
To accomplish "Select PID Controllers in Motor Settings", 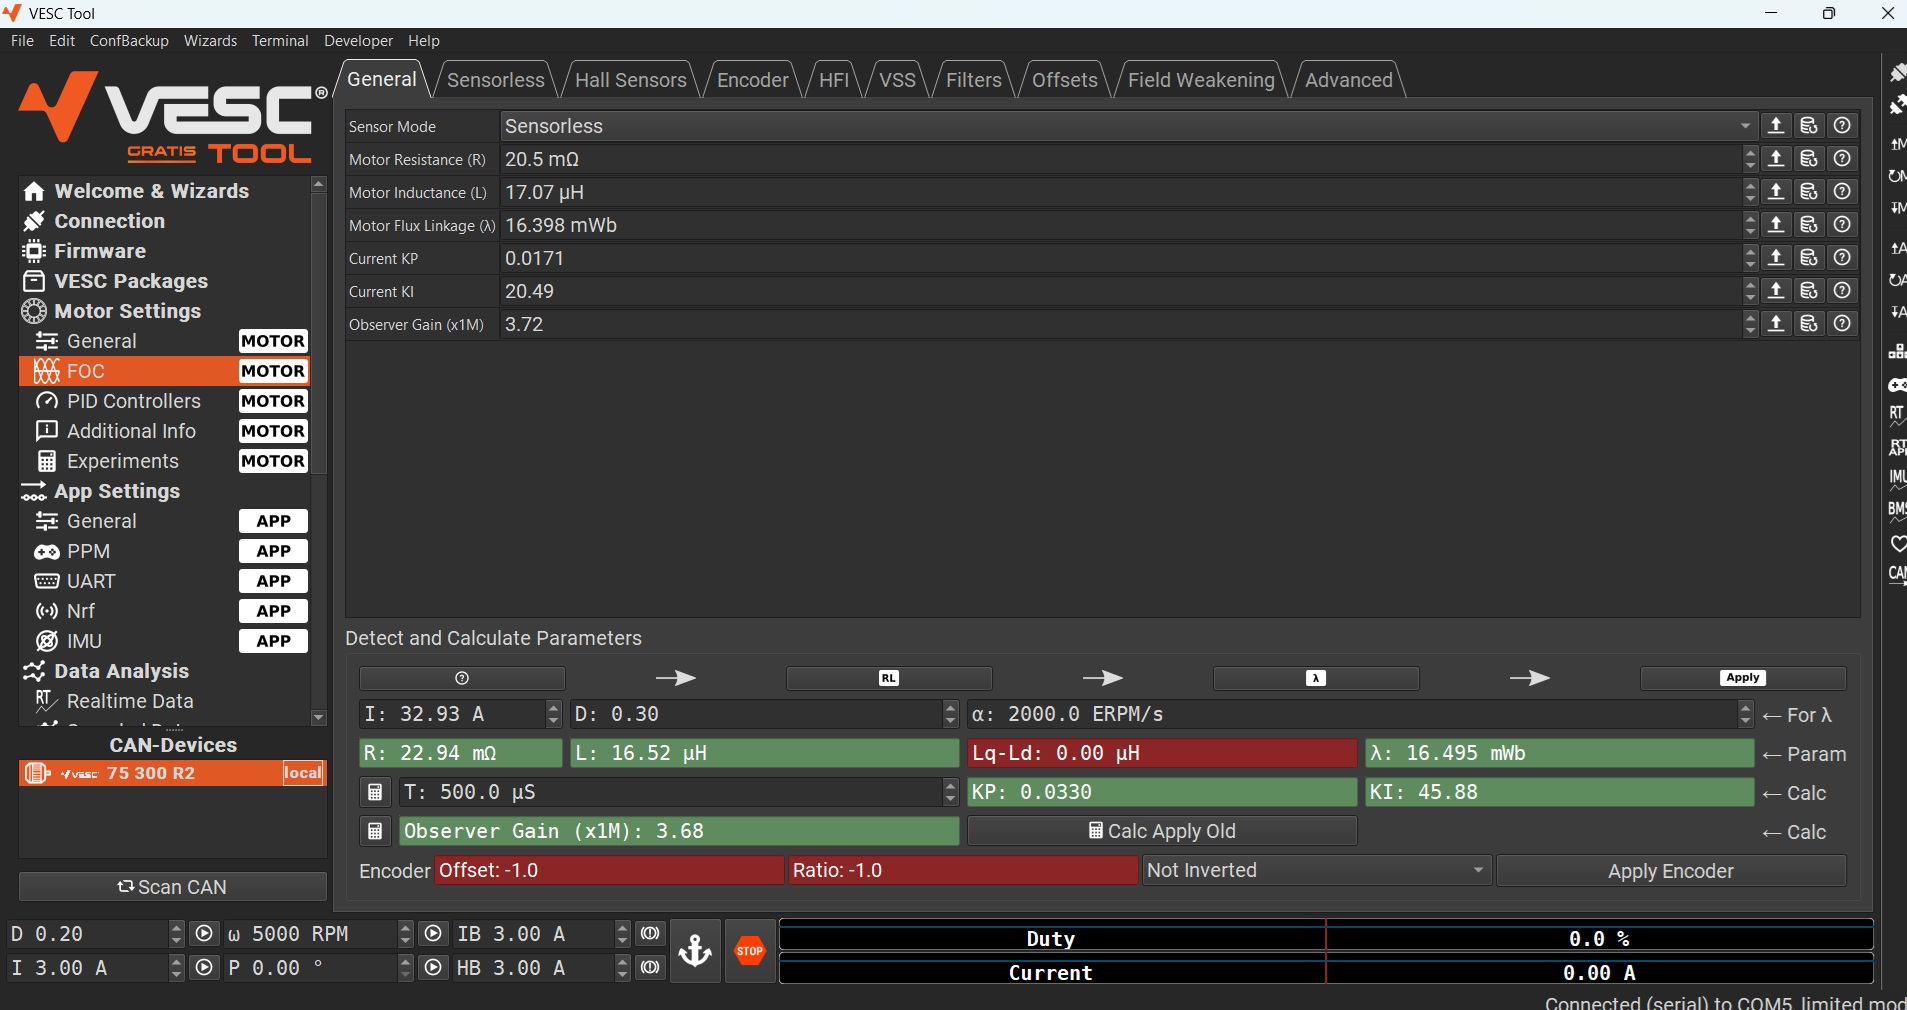I will 134,401.
